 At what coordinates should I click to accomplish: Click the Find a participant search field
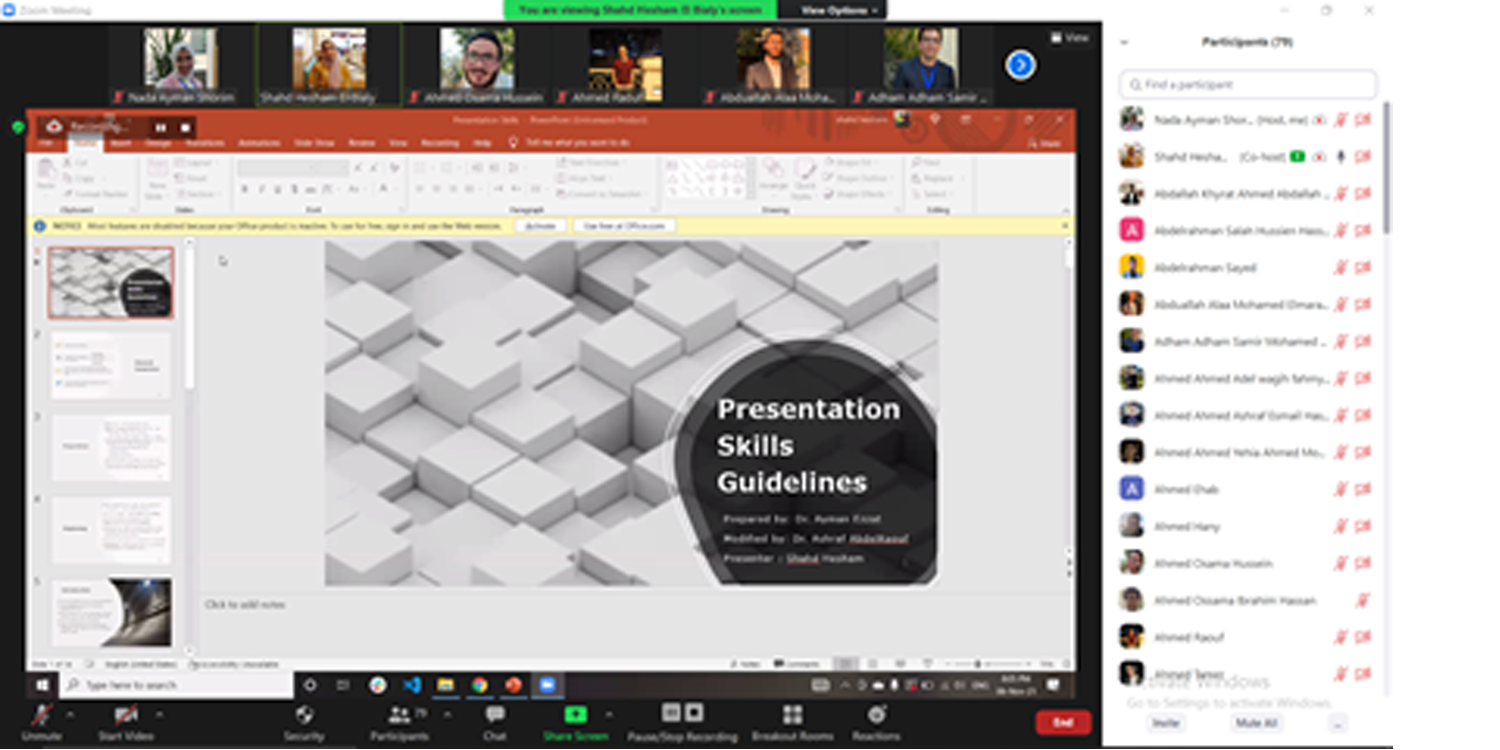pyautogui.click(x=1248, y=85)
